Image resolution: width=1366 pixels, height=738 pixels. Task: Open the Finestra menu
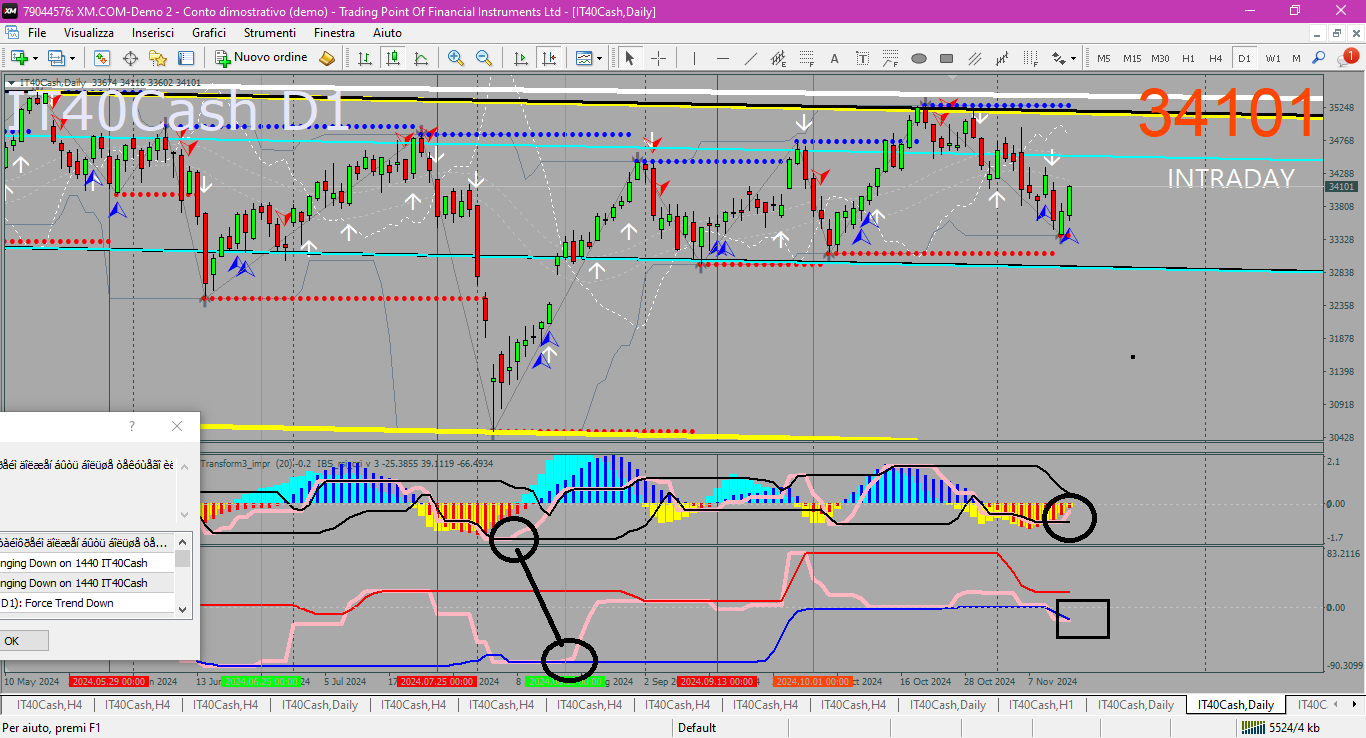pyautogui.click(x=334, y=33)
